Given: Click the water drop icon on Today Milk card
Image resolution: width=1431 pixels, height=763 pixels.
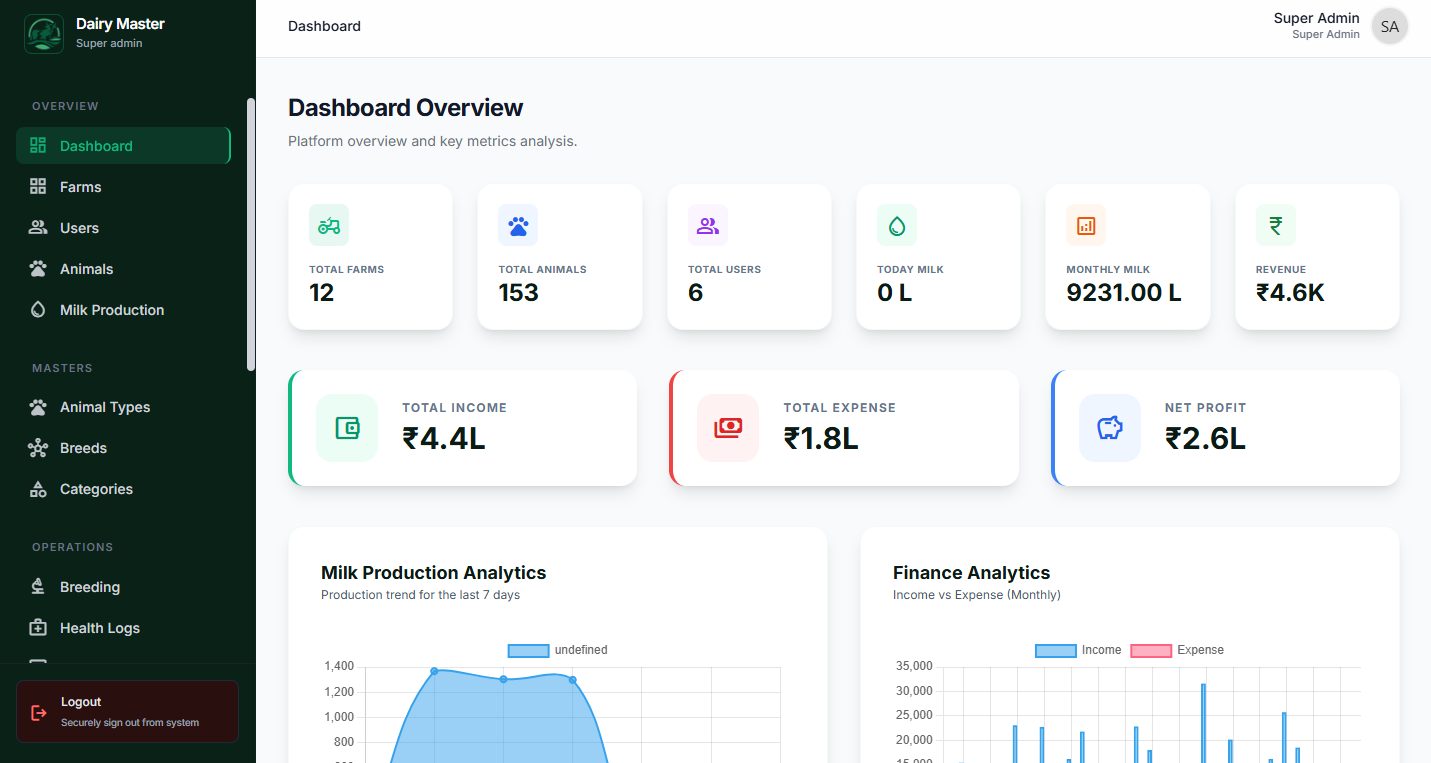Looking at the screenshot, I should (896, 225).
